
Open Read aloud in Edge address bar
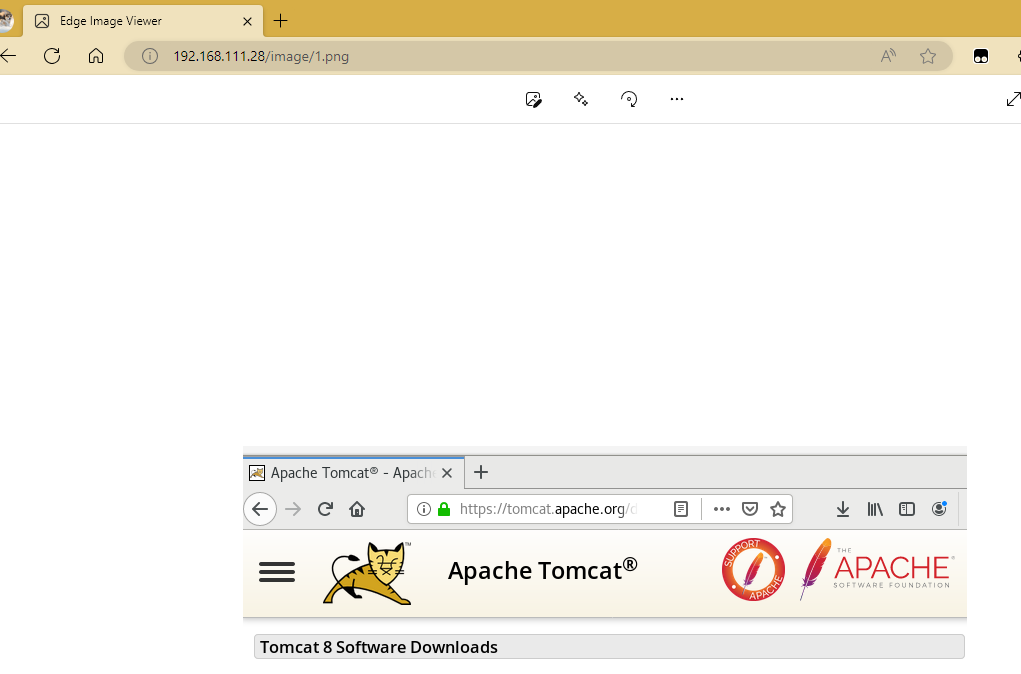click(888, 56)
